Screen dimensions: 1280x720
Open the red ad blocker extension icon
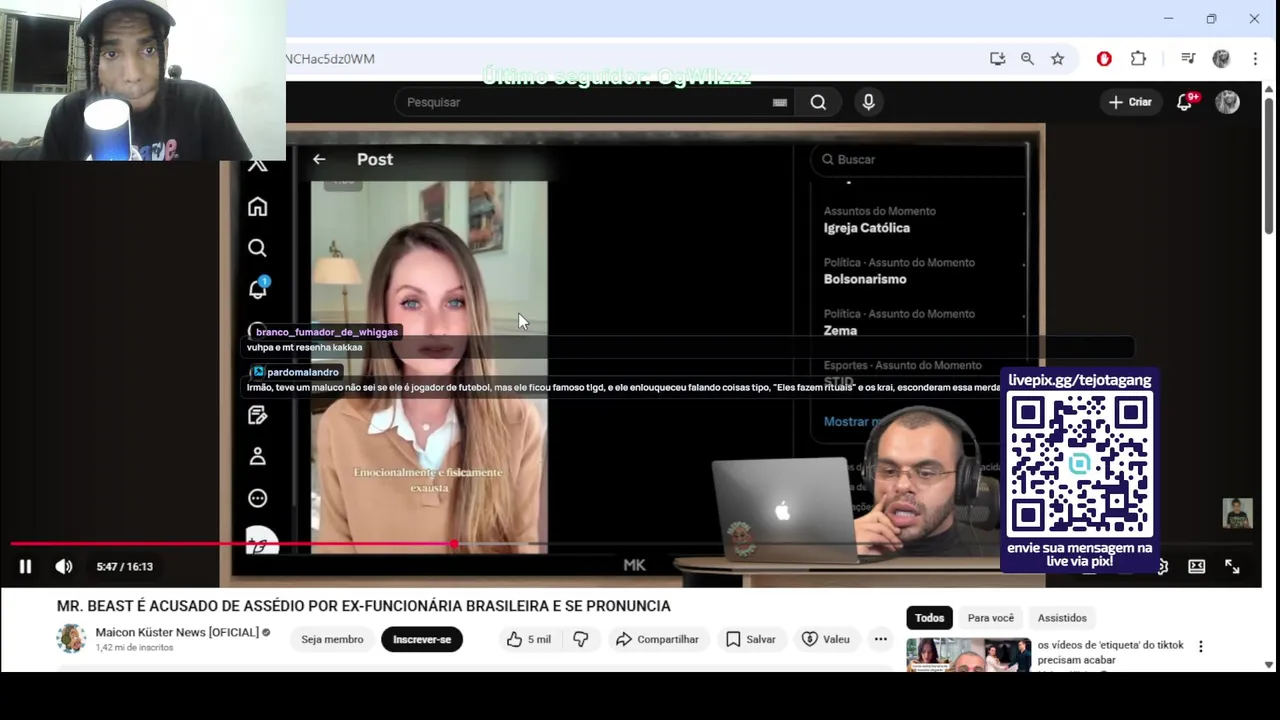tap(1104, 59)
